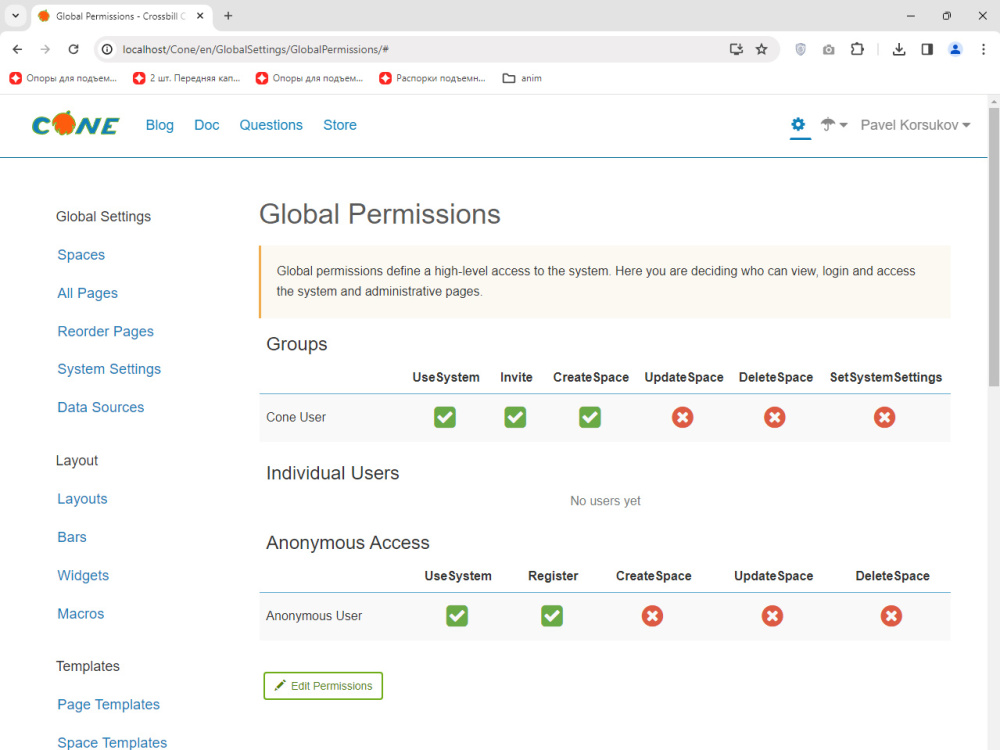Toggle Cone User Invite permission
The height and width of the screenshot is (750, 1000).
pos(515,417)
